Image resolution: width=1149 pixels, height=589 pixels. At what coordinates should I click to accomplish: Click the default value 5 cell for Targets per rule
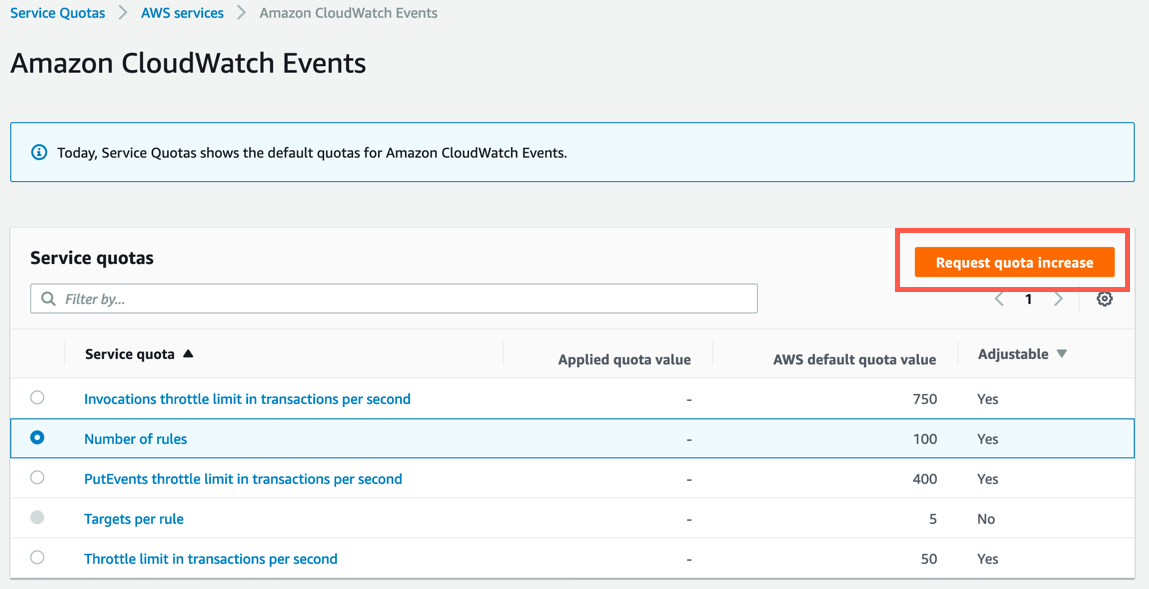click(933, 519)
